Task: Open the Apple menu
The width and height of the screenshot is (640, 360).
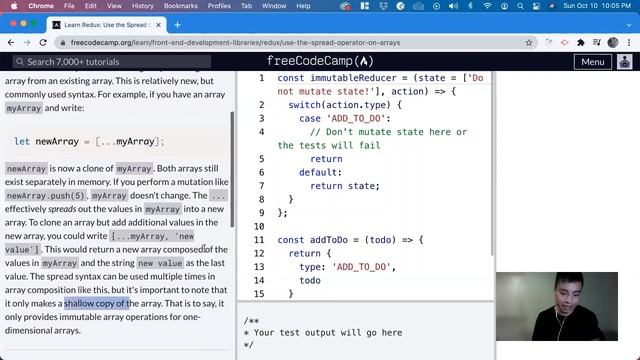Action: pos(14,6)
